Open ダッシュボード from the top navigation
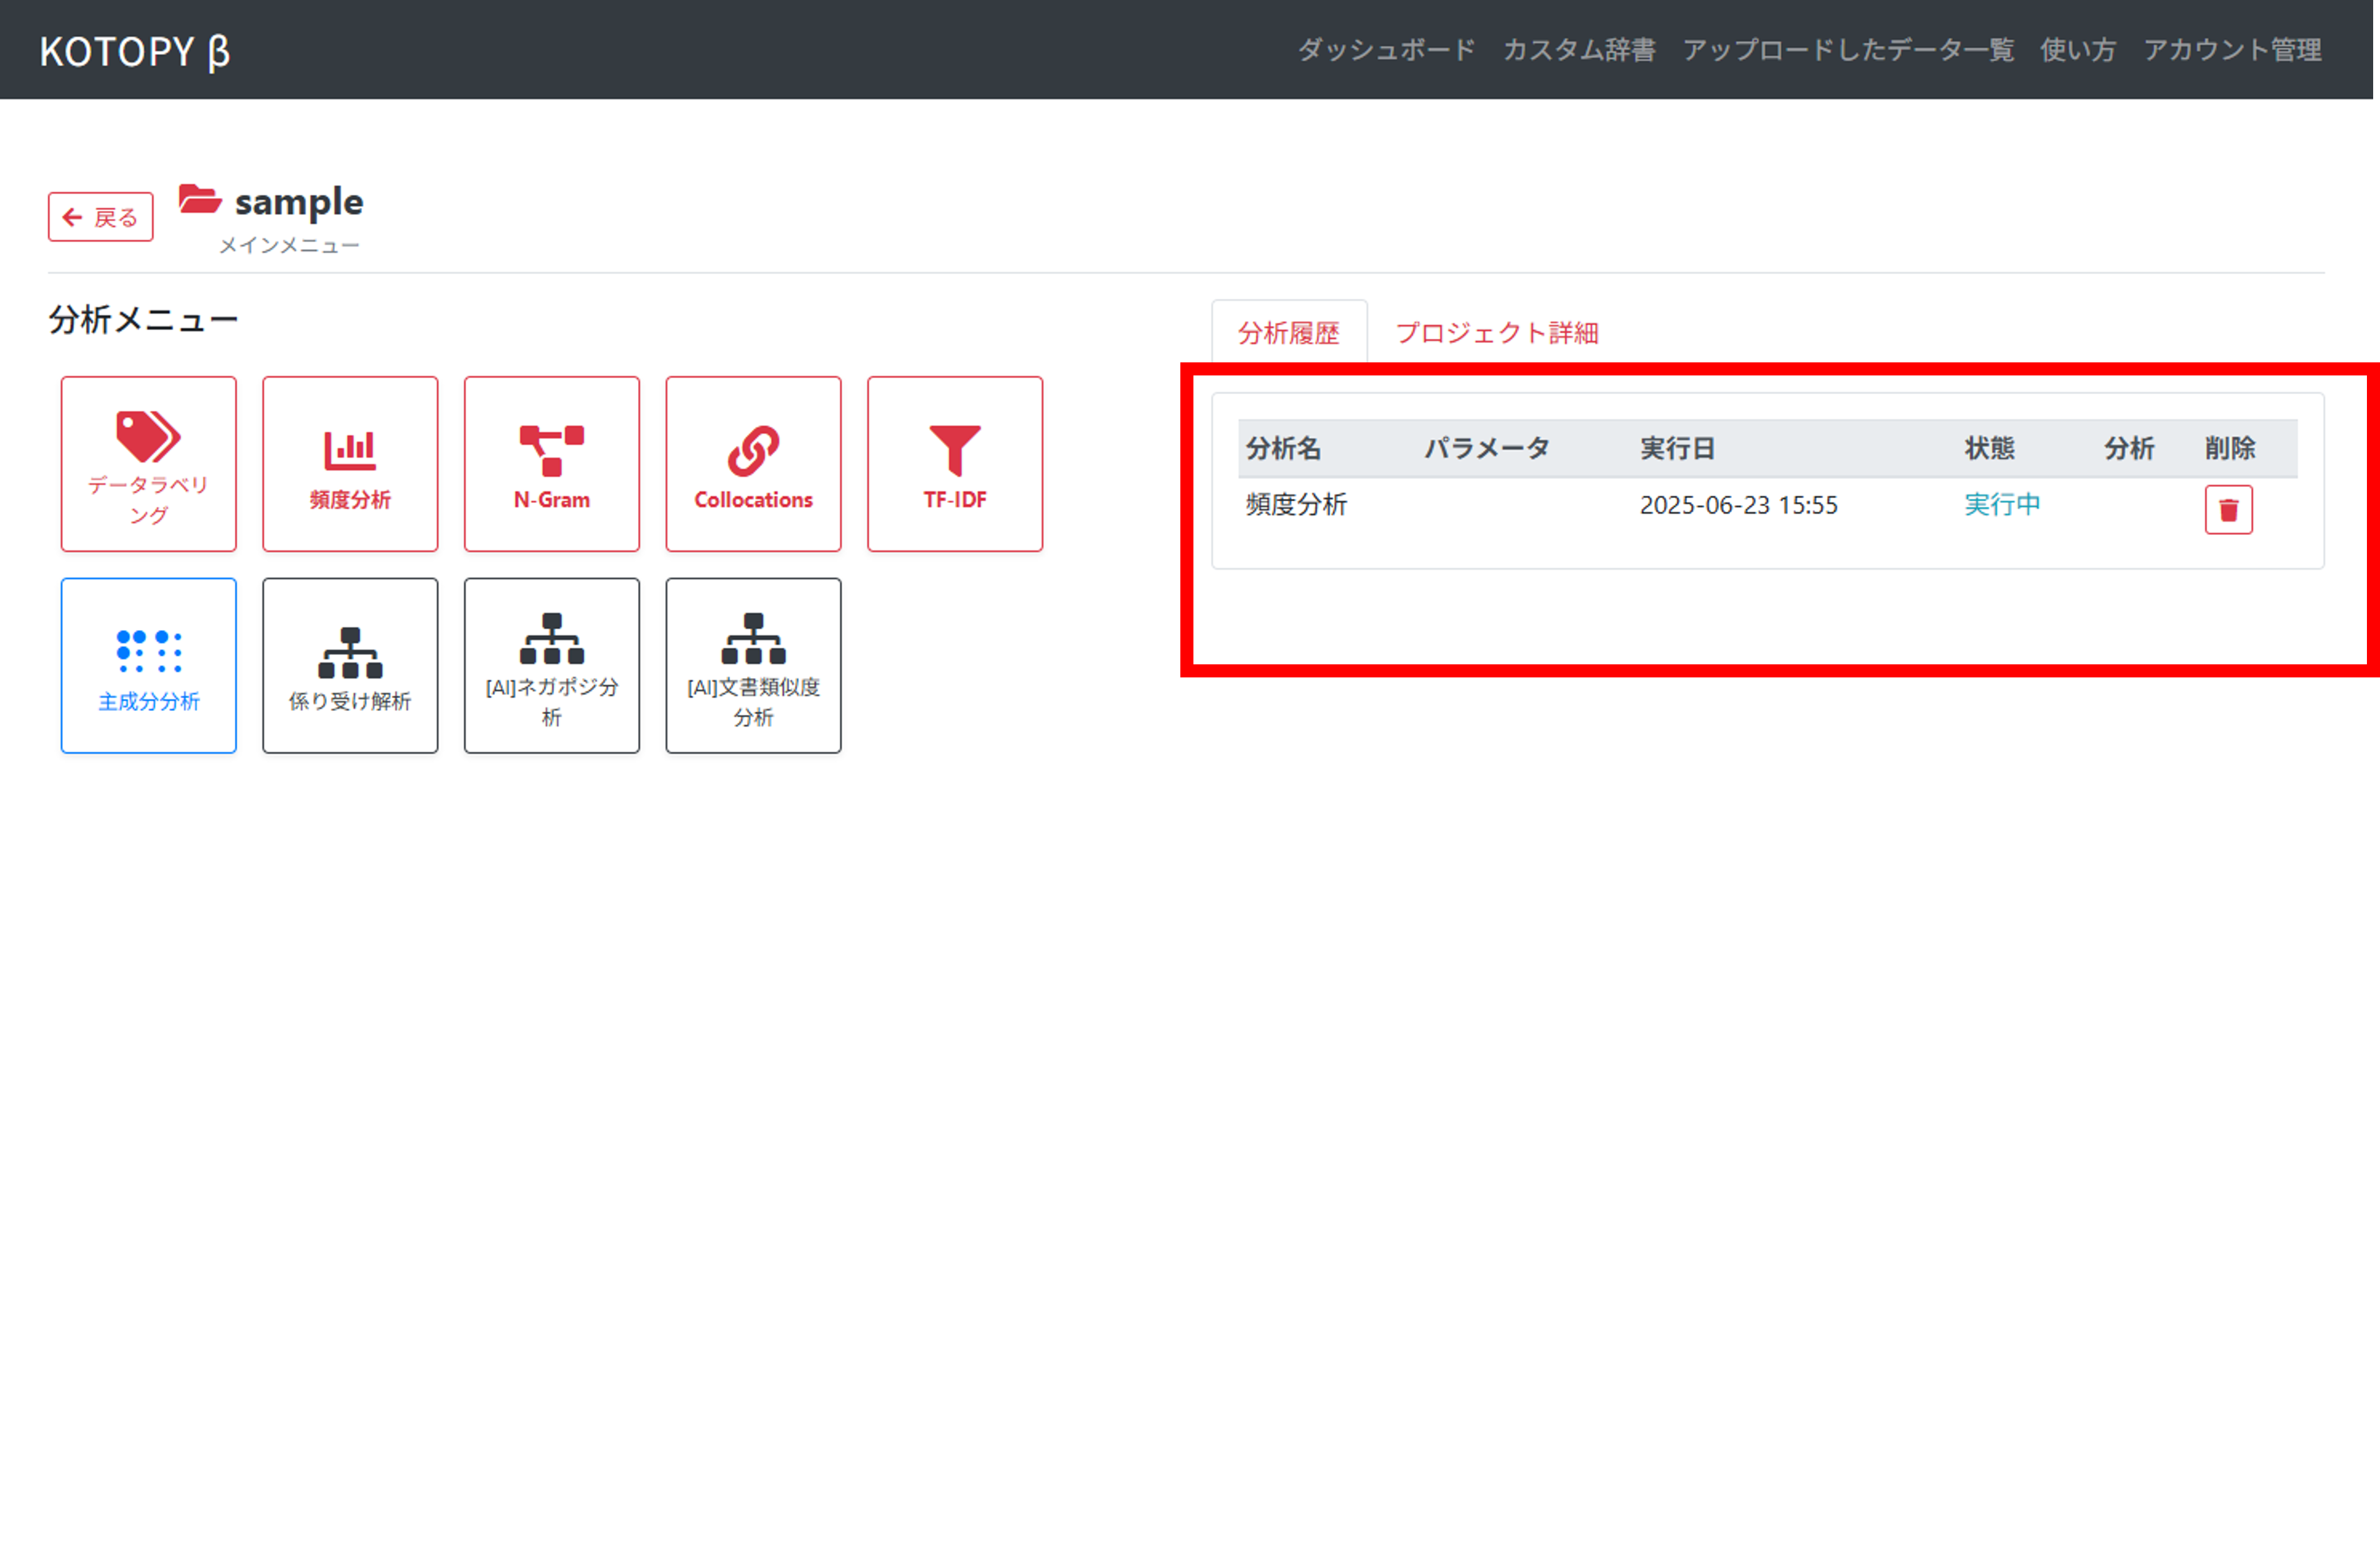Viewport: 2380px width, 1541px height. (1386, 50)
